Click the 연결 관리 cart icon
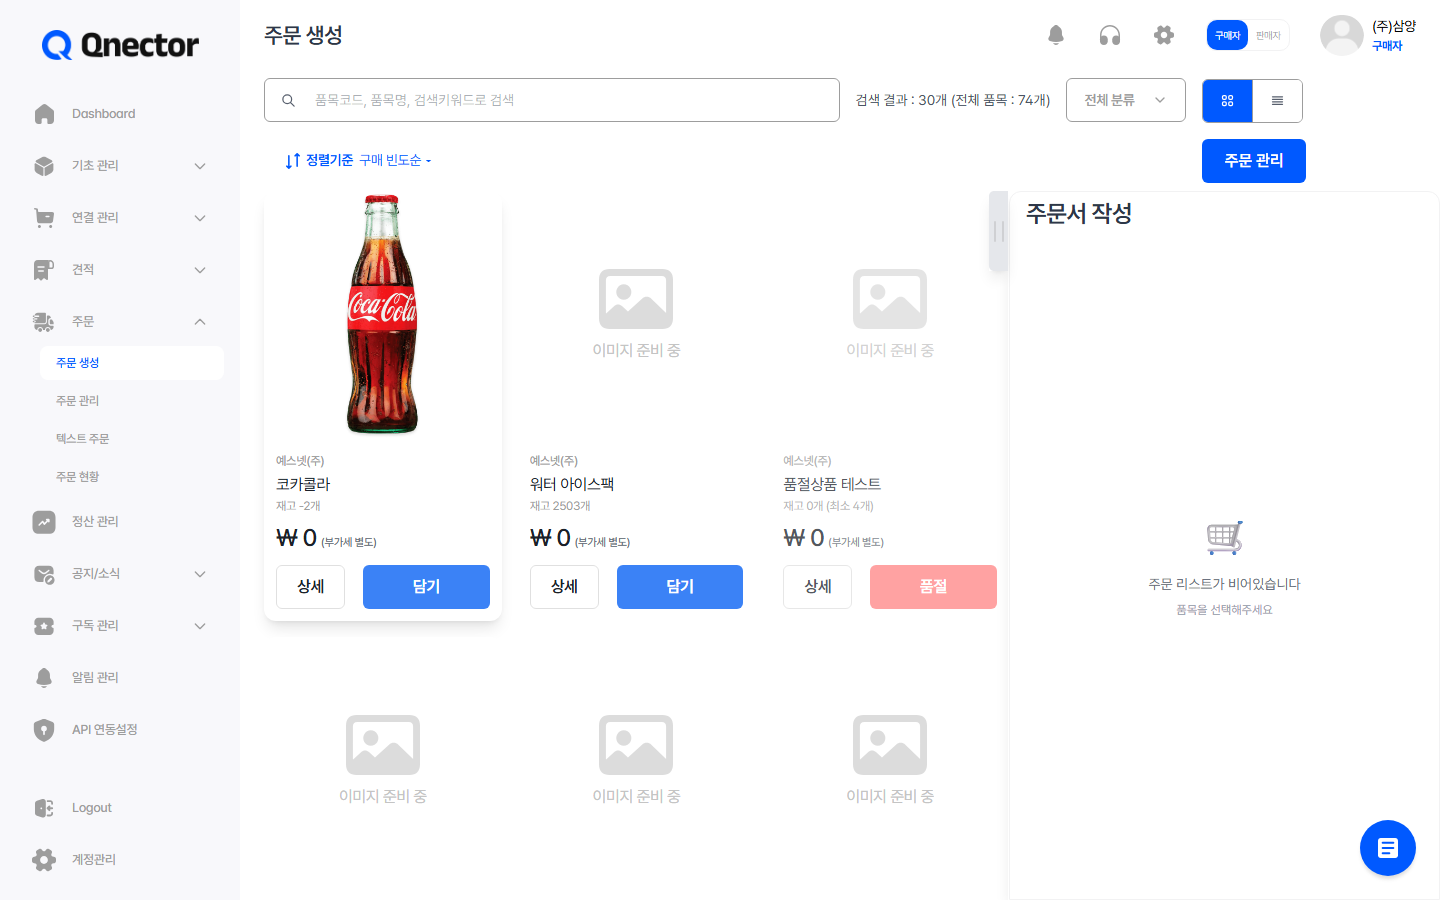Screen dimensions: 1440x900 tap(44, 218)
